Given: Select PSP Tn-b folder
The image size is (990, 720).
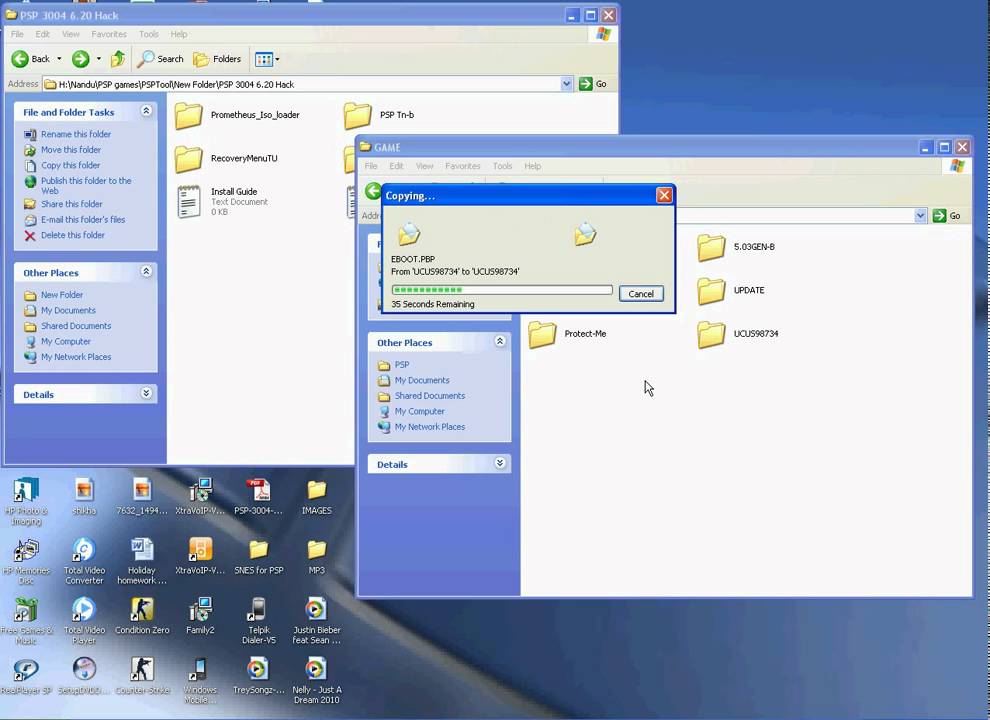Looking at the screenshot, I should (x=379, y=115).
